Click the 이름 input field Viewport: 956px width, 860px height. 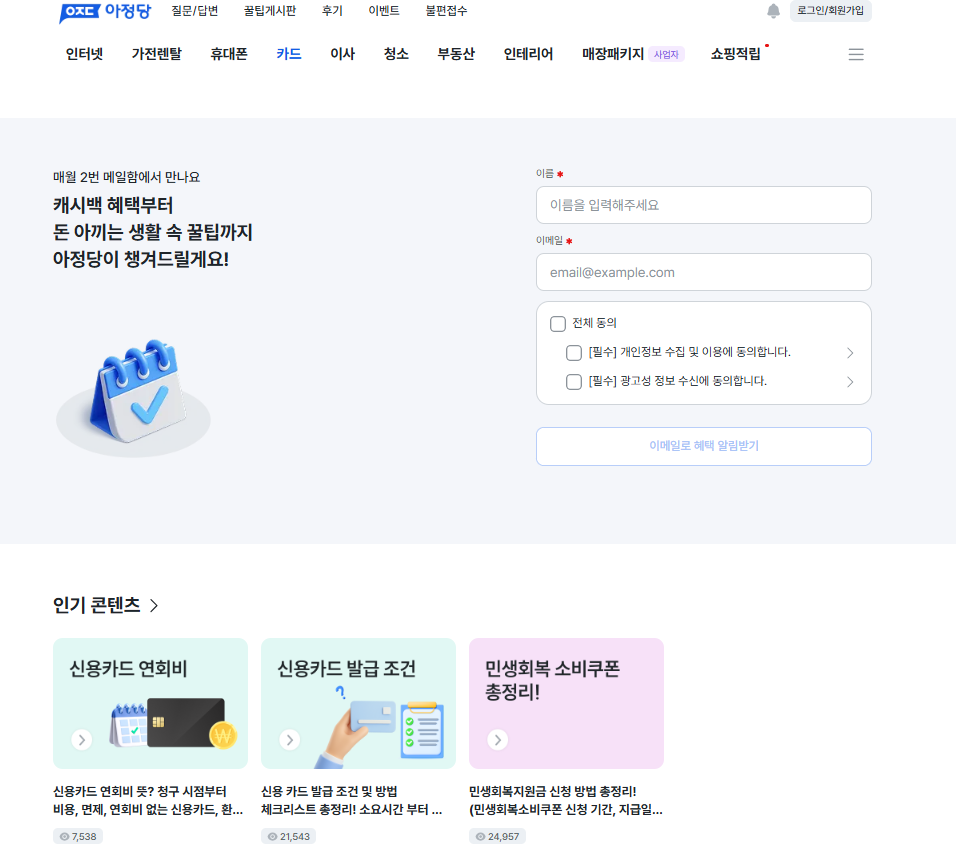tap(704, 205)
